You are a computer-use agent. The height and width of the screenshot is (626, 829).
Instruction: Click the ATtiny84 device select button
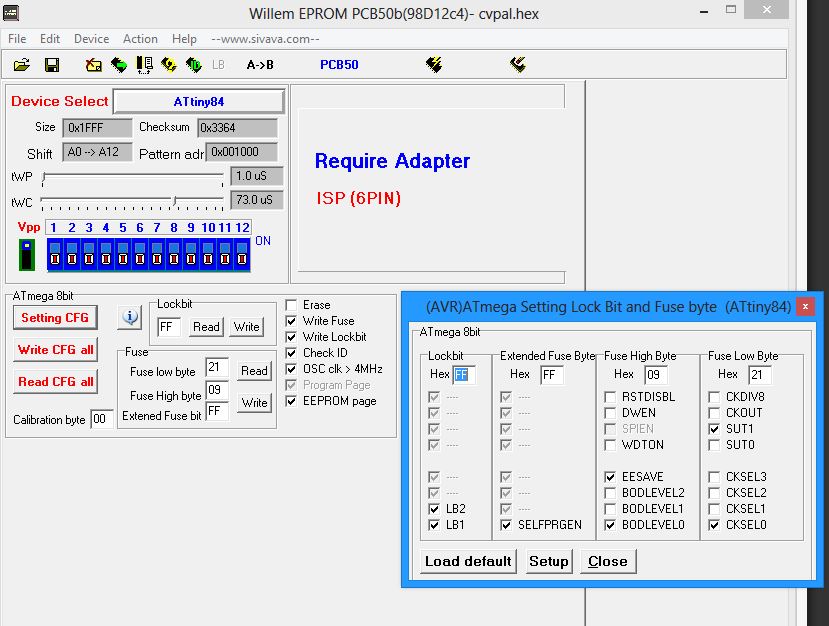(199, 102)
